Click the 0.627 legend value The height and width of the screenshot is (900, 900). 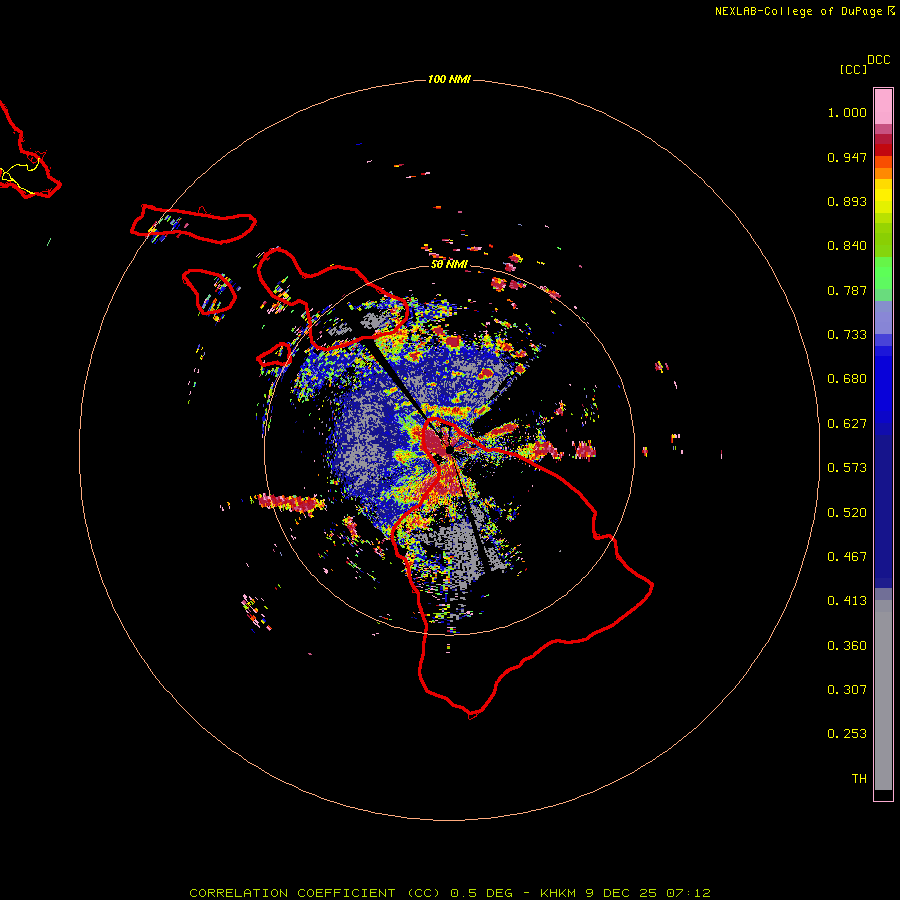click(x=847, y=424)
